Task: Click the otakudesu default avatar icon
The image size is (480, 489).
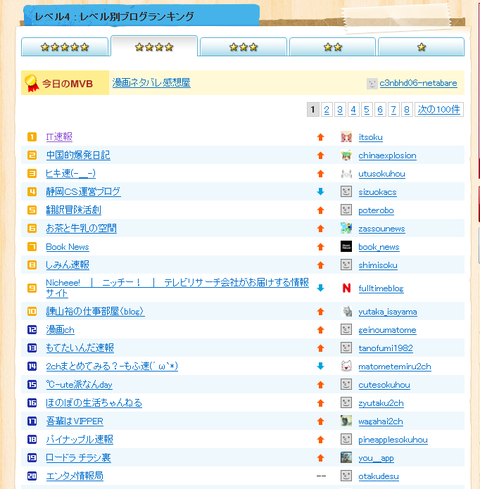Action: coord(346,476)
